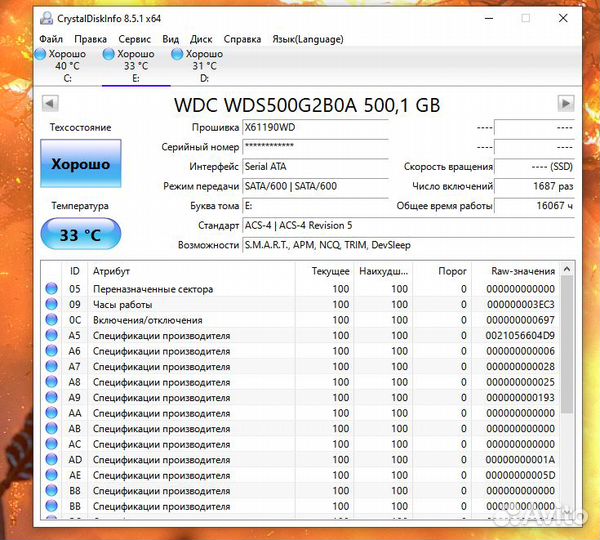This screenshot has height=540, width=600.
Task: Select the Переназначенные сектора row
Action: [x=300, y=289]
